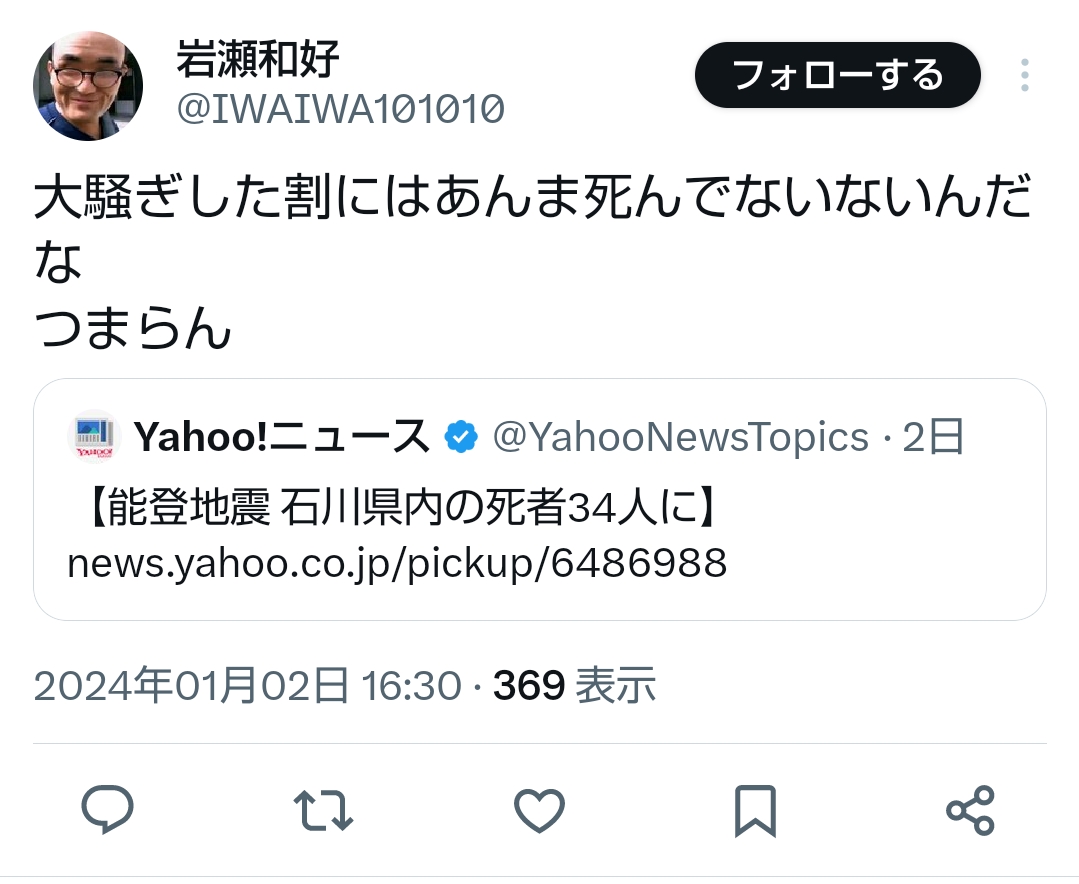
Task: Open news.yahoo.co.jp/pickup/6486988 link
Action: coord(397,564)
